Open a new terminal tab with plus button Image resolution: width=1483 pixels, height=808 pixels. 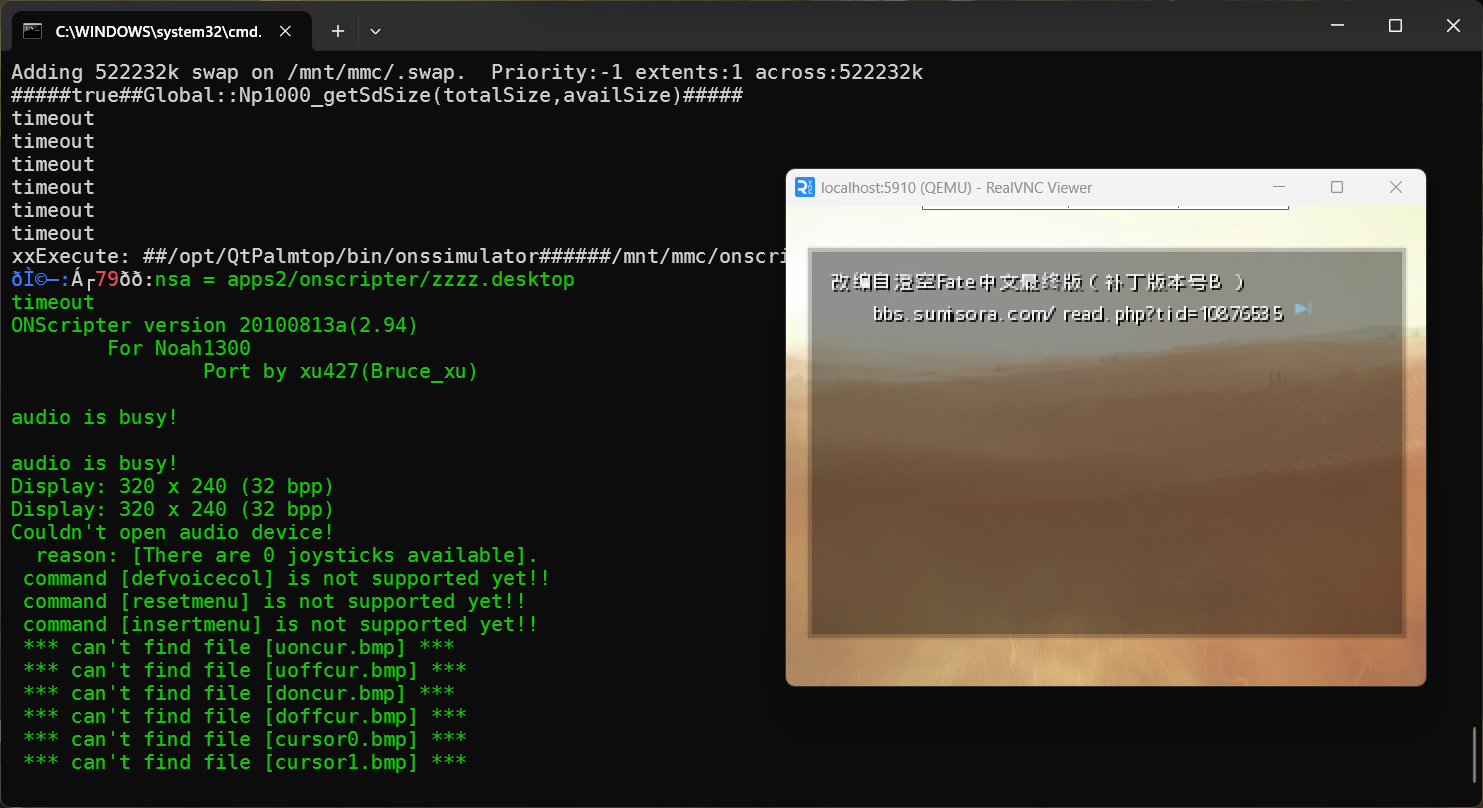point(338,31)
